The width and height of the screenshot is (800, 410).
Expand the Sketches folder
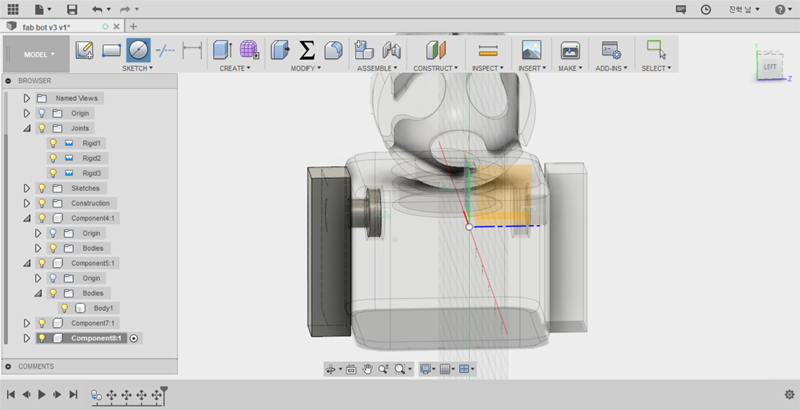pos(27,188)
